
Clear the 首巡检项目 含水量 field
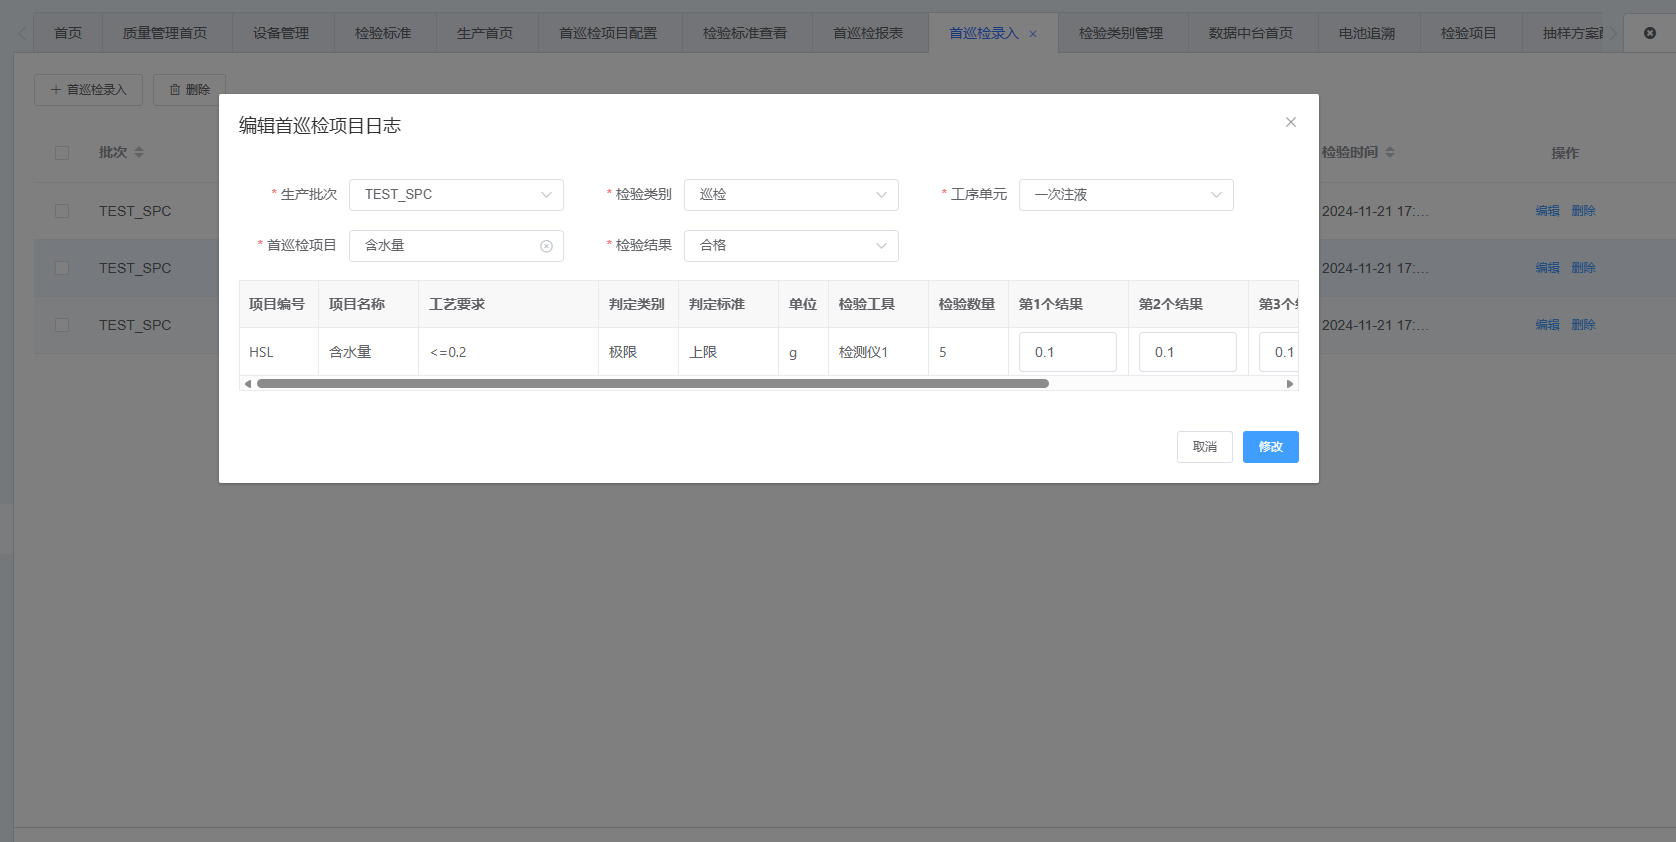pyautogui.click(x=546, y=246)
